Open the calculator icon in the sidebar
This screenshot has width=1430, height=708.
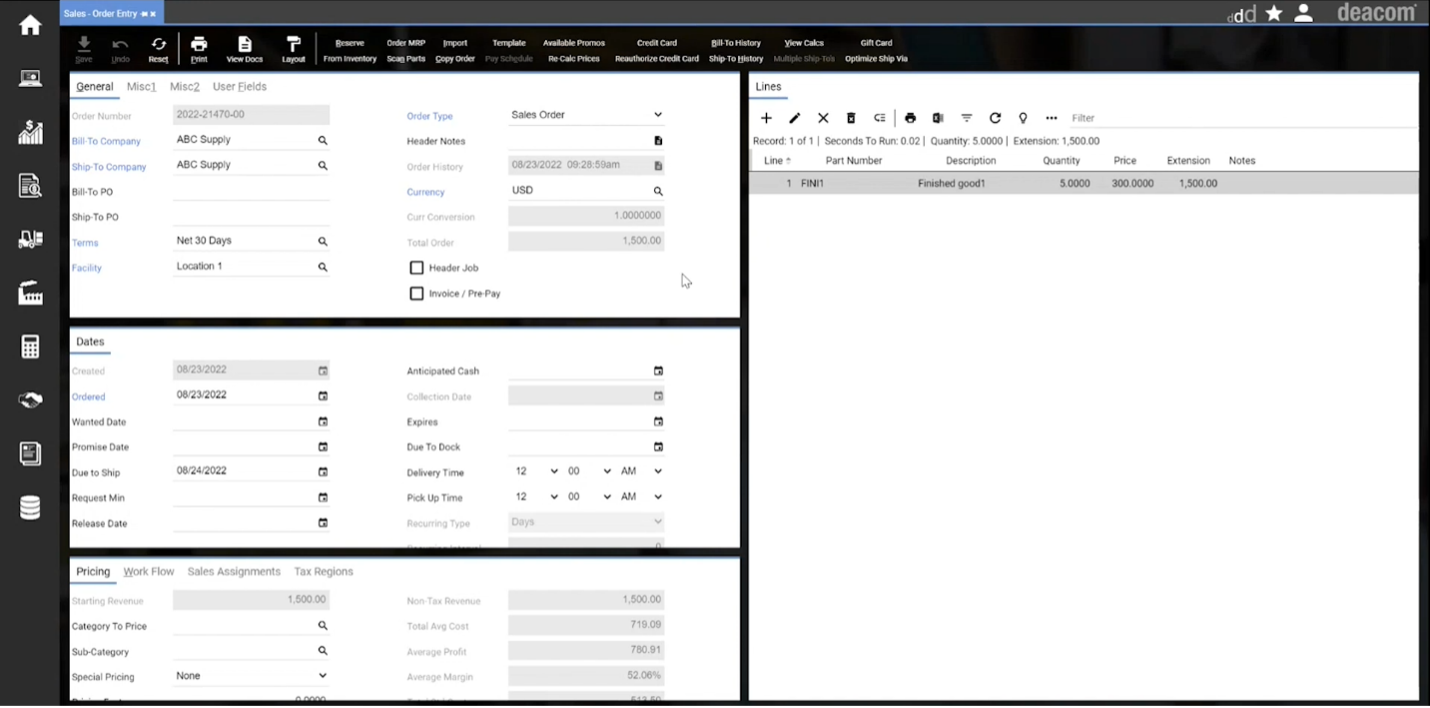tap(29, 347)
